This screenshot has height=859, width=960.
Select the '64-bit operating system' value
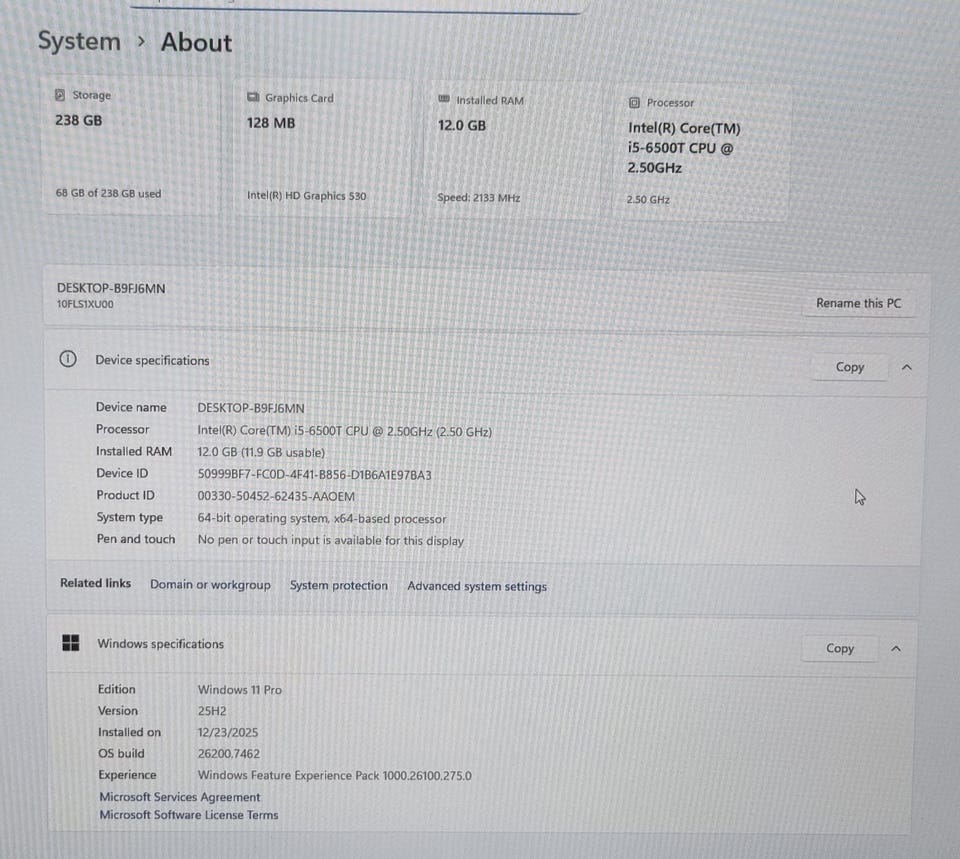coord(321,519)
